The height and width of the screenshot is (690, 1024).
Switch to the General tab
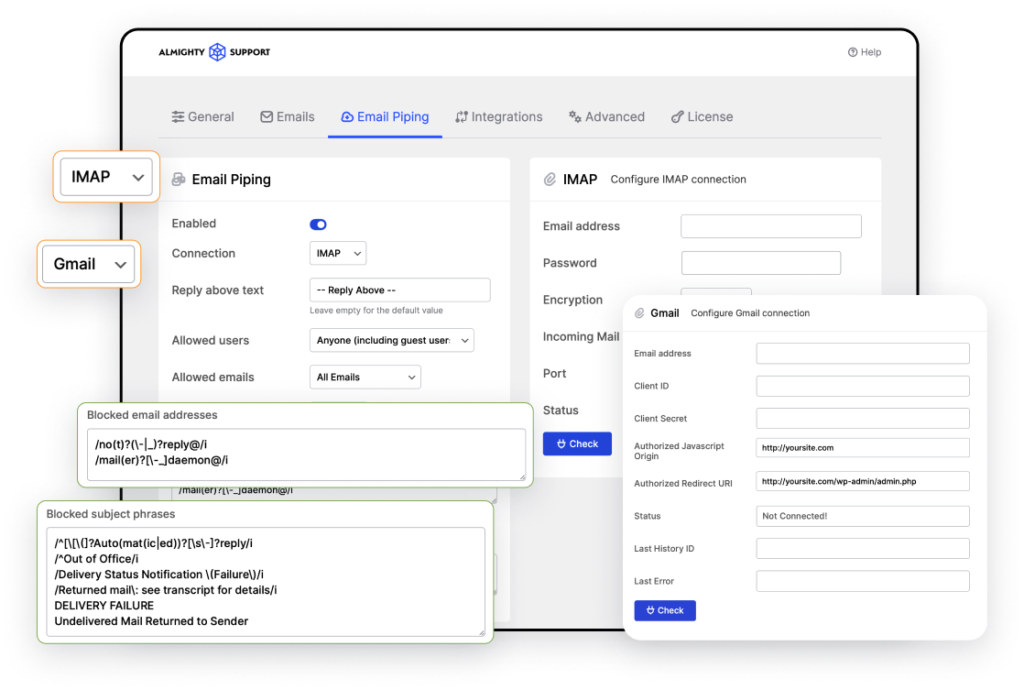(x=202, y=117)
